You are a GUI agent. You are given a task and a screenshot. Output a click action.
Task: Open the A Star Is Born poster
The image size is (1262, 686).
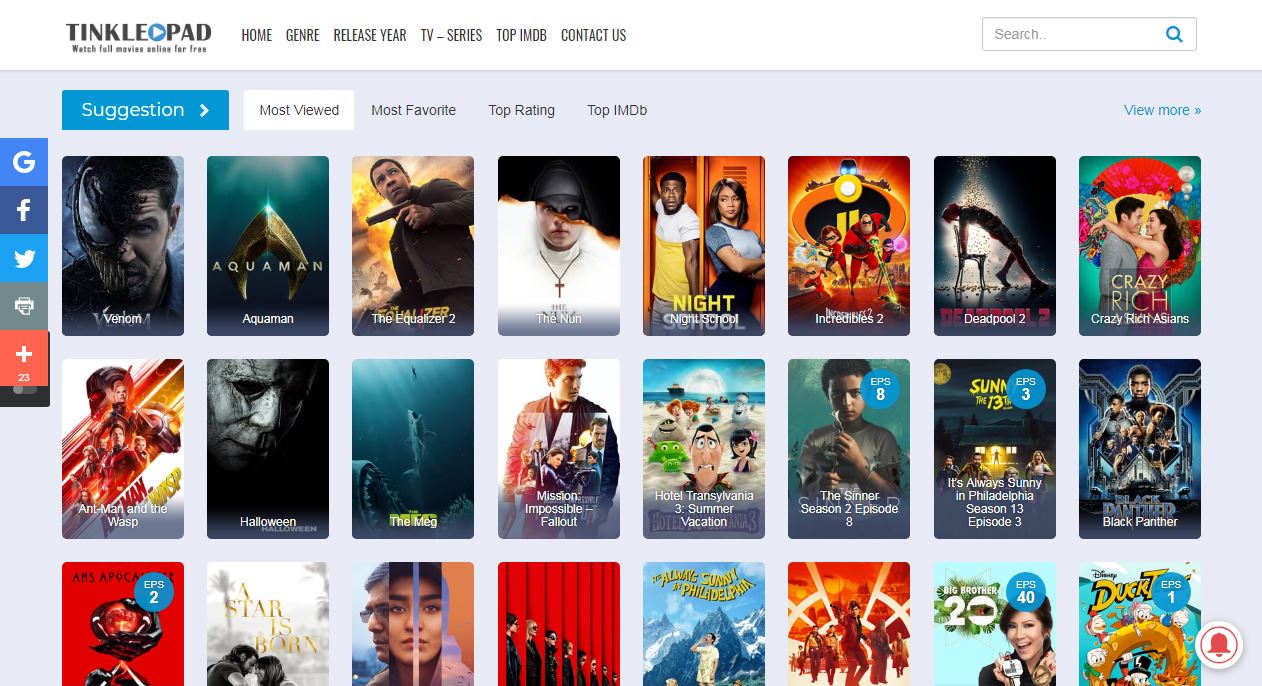(268, 624)
